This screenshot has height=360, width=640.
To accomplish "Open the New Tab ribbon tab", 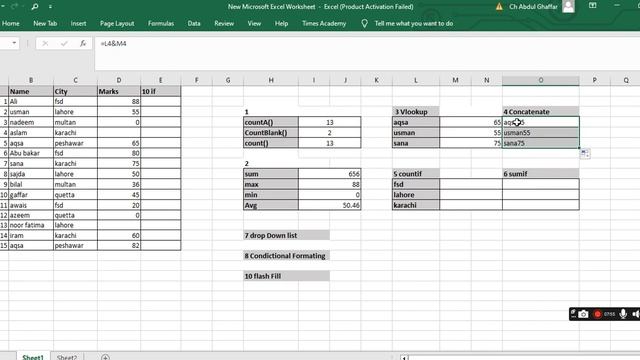I will (x=45, y=24).
